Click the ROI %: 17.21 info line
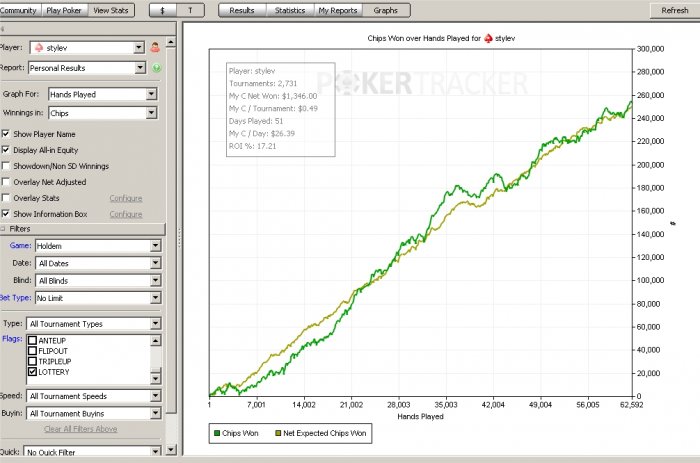 coord(253,146)
